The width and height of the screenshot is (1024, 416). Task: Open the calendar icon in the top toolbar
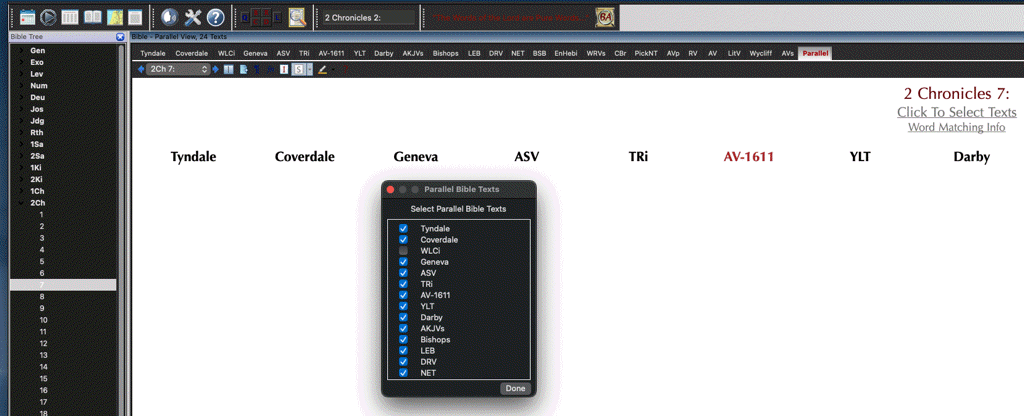[x=27, y=17]
